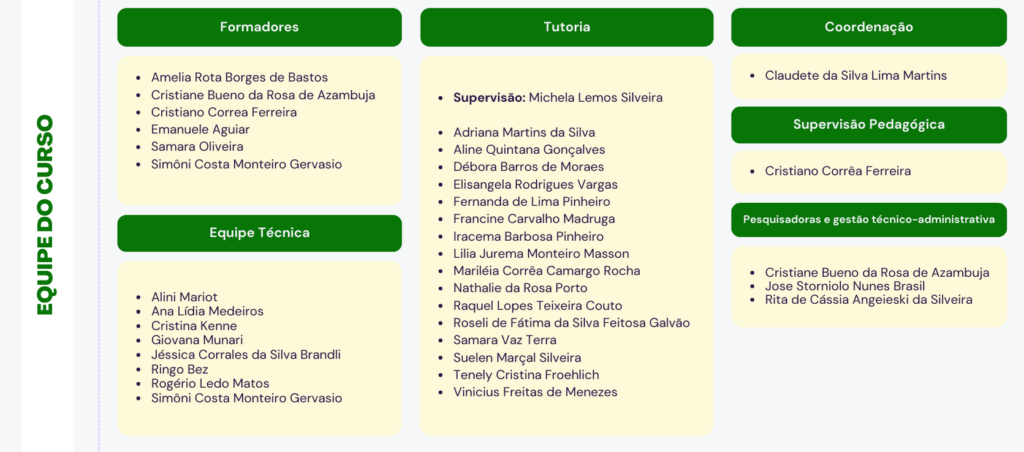This screenshot has width=1024, height=452.
Task: Select Samara Vaz Terra in Tutoria list
Action: pos(506,340)
